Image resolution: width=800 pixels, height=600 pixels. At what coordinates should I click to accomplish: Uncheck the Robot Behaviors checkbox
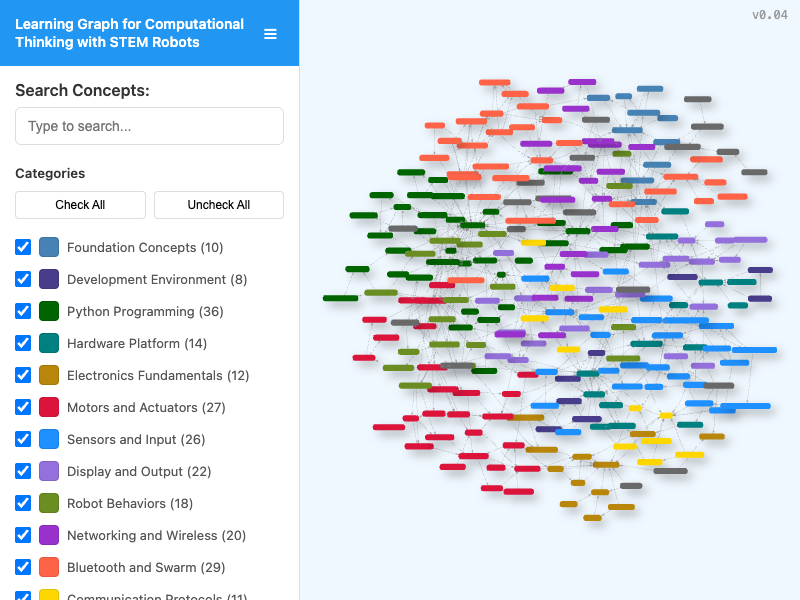click(x=23, y=503)
